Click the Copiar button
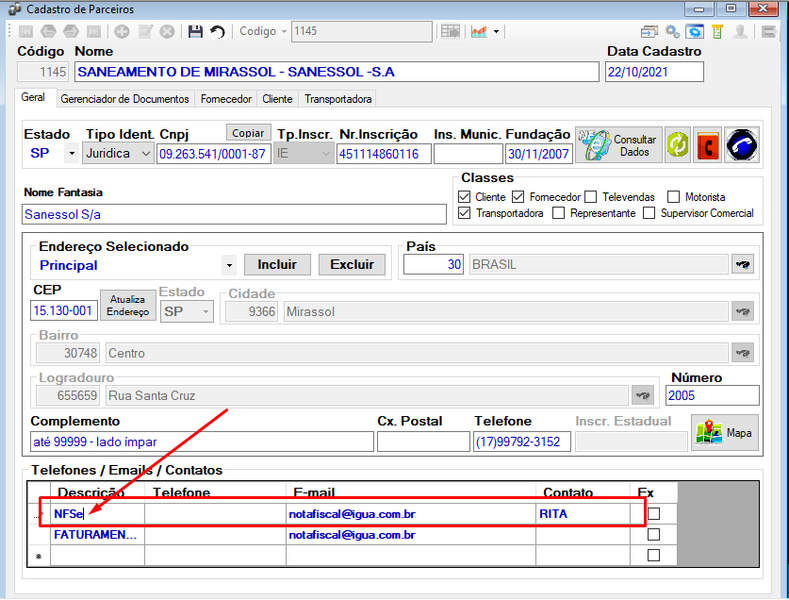The height and width of the screenshot is (600, 789). point(248,133)
